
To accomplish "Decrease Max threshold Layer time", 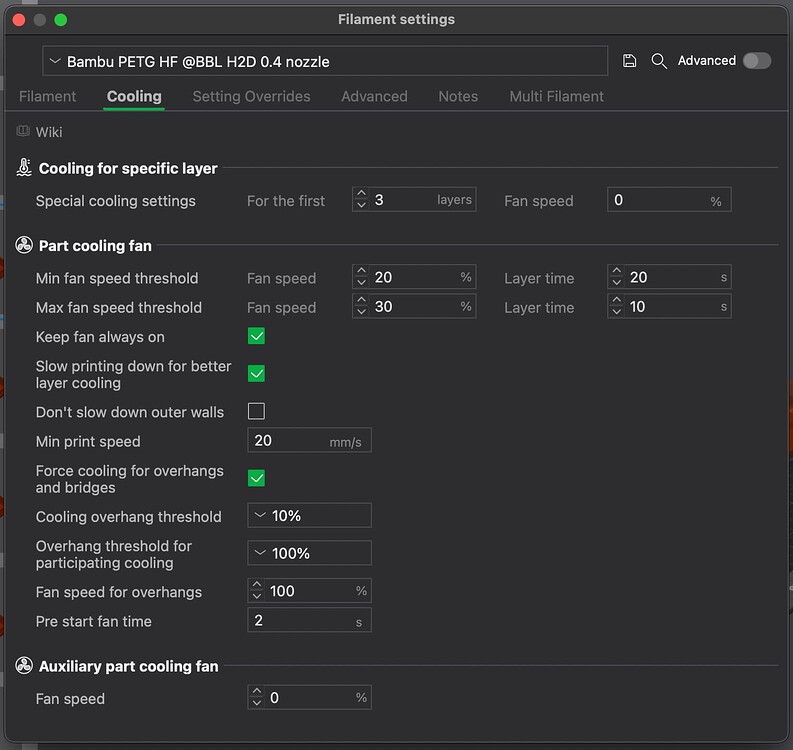I will coord(616,312).
